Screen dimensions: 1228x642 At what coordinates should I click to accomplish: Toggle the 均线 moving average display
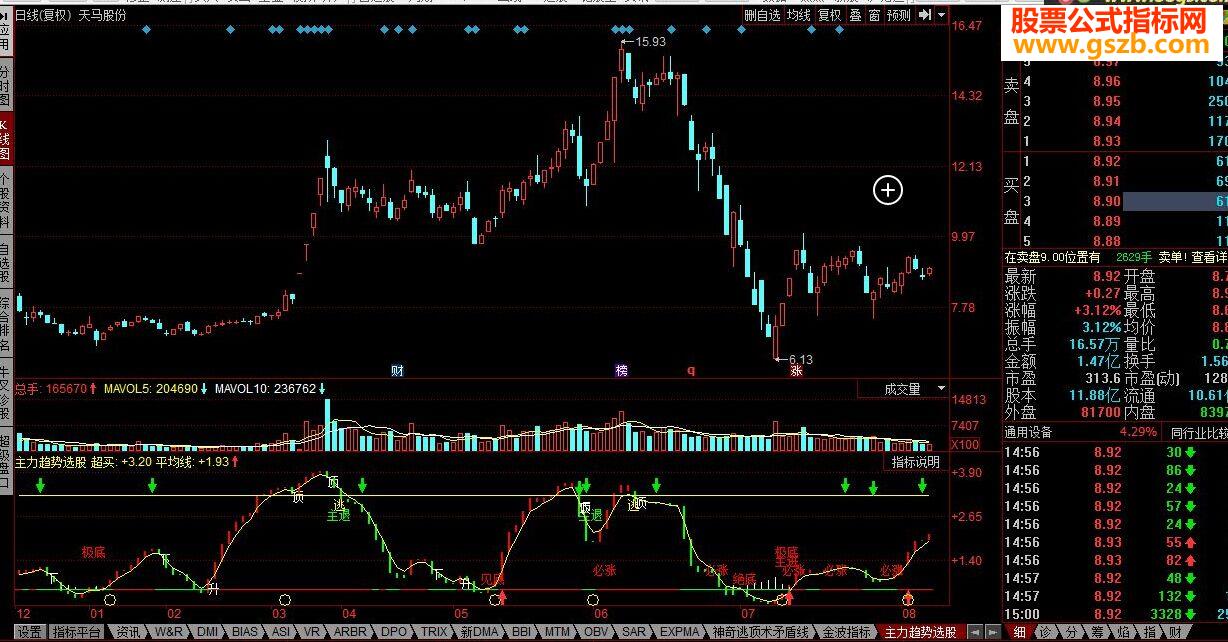(798, 15)
